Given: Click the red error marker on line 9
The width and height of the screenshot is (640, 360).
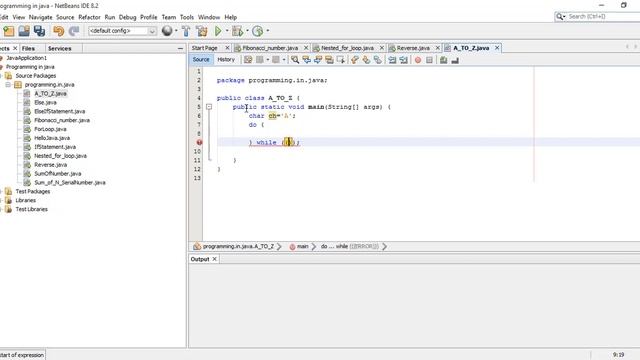Looking at the screenshot, I should (199, 142).
